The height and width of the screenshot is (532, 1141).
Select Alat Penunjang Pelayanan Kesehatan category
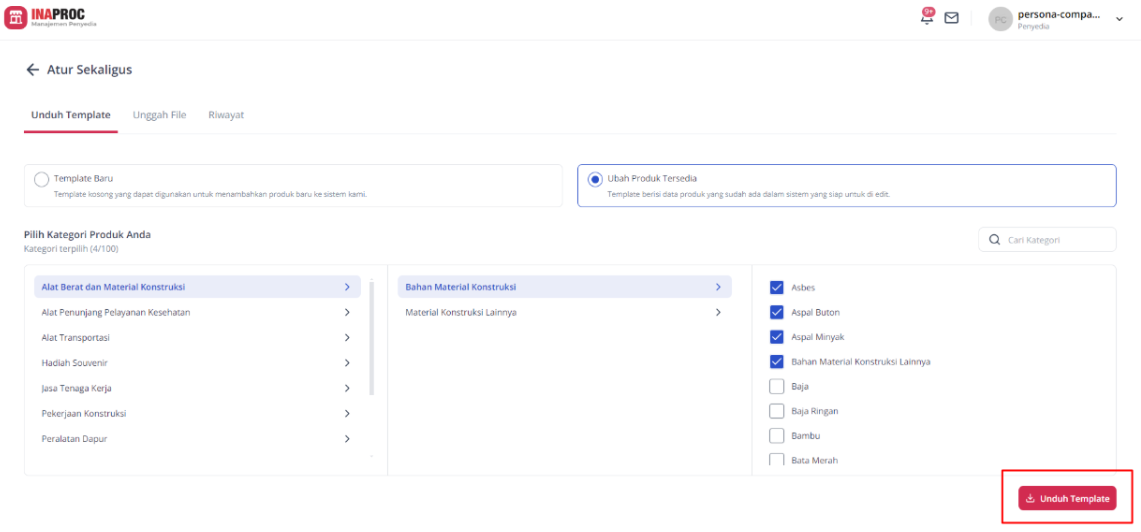[197, 312]
